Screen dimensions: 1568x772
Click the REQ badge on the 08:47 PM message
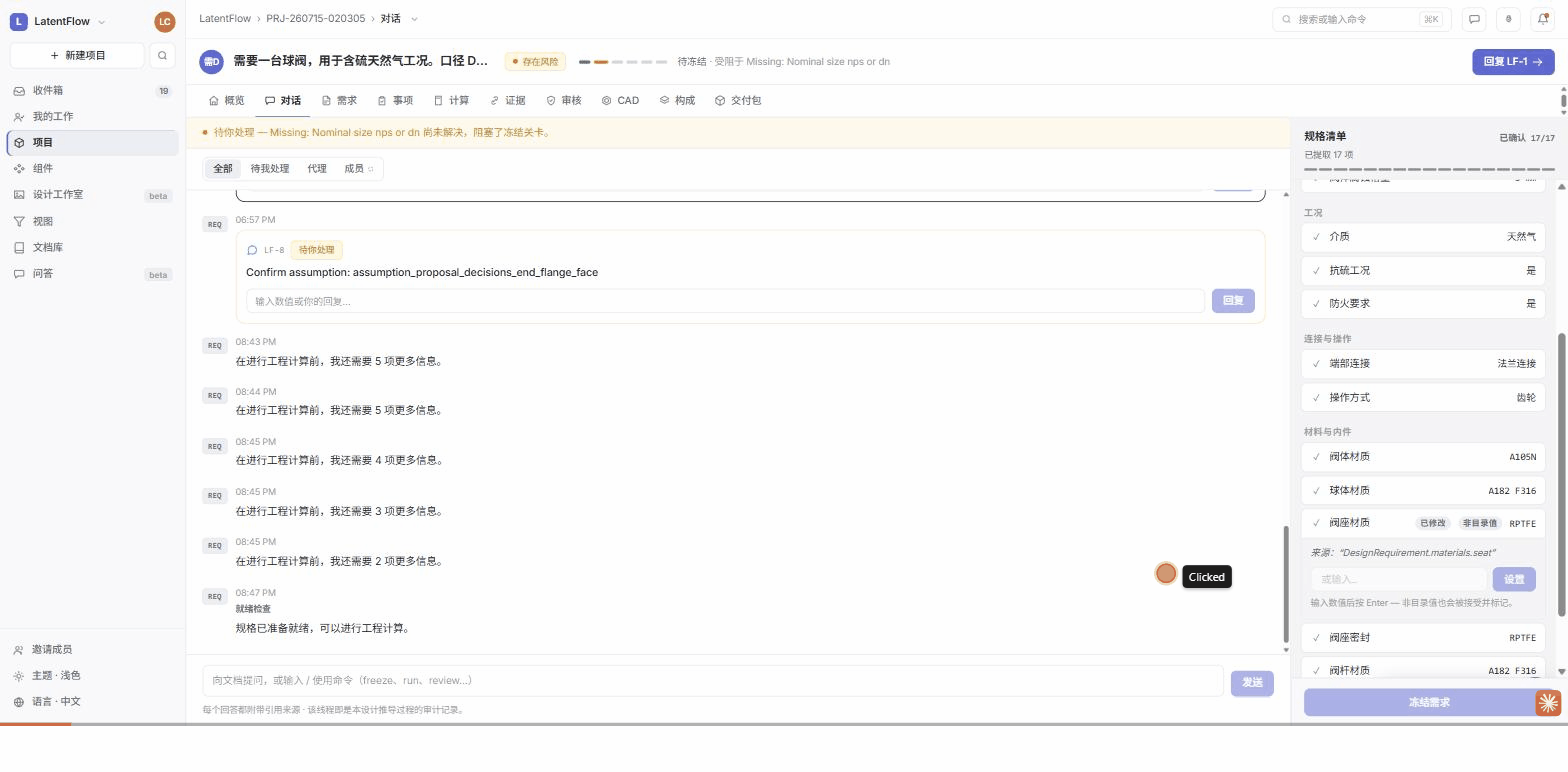click(214, 596)
